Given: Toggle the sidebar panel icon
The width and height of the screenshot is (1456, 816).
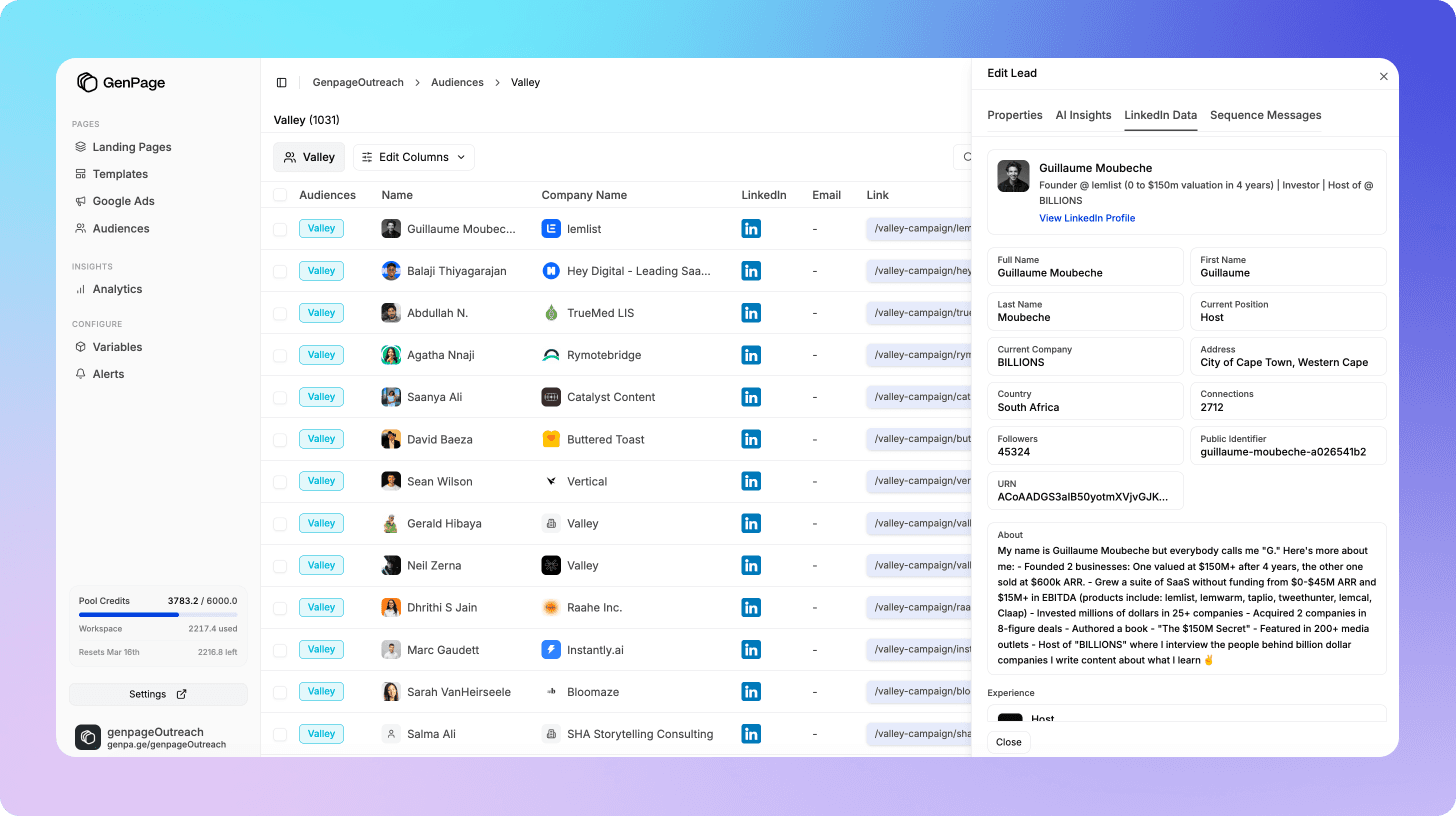Looking at the screenshot, I should (282, 83).
